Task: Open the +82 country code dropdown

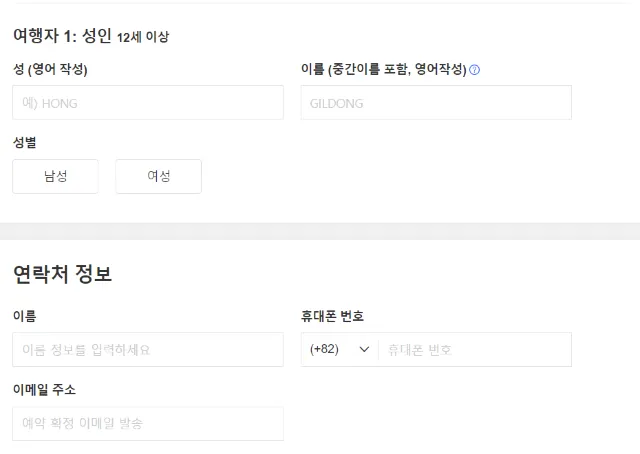Action: [339, 349]
